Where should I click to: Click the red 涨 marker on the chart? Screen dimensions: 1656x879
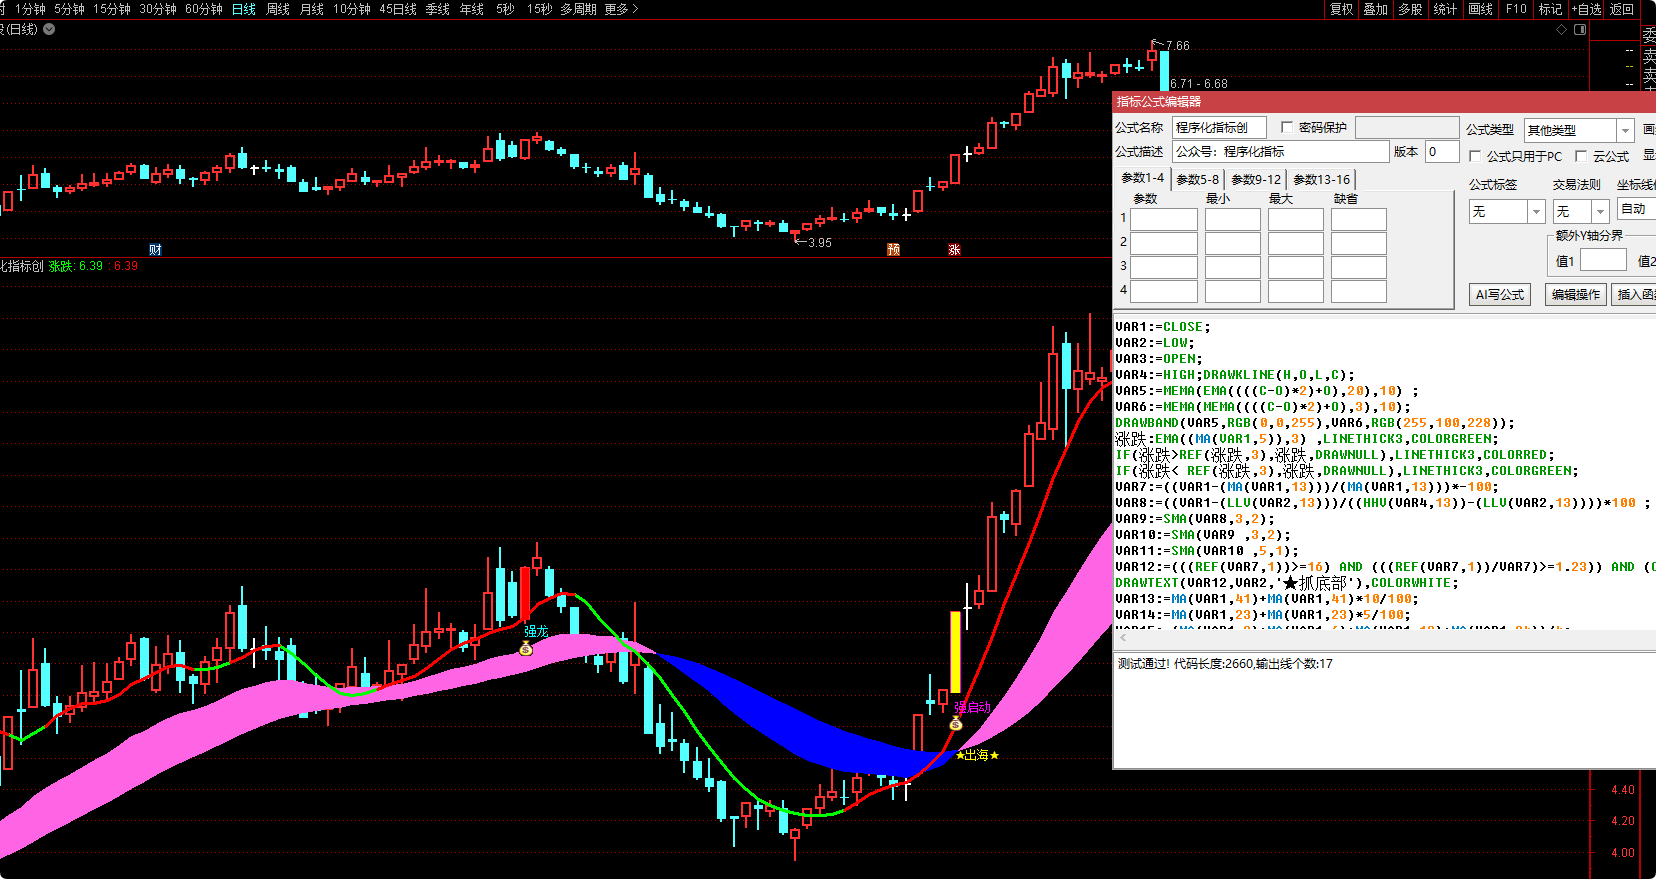click(x=954, y=249)
